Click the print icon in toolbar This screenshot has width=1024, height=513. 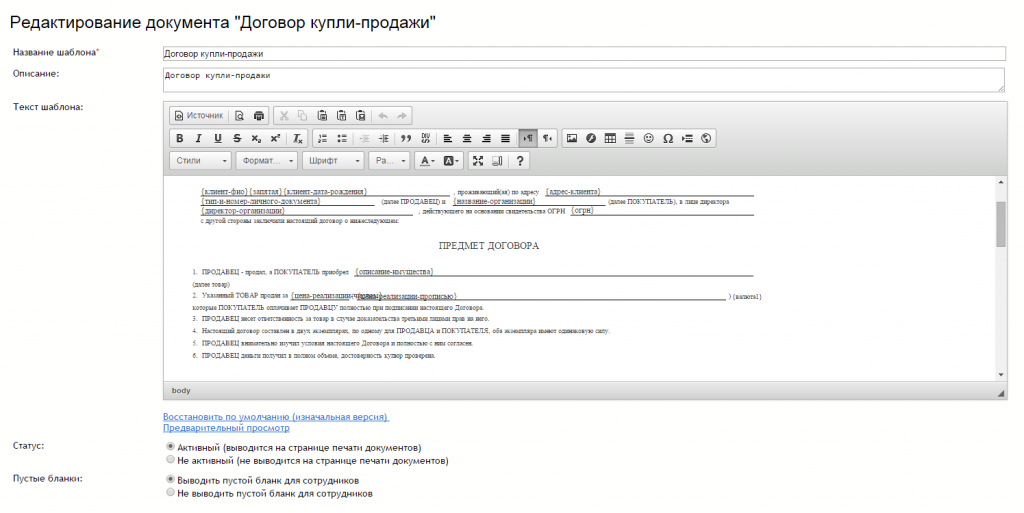point(259,115)
